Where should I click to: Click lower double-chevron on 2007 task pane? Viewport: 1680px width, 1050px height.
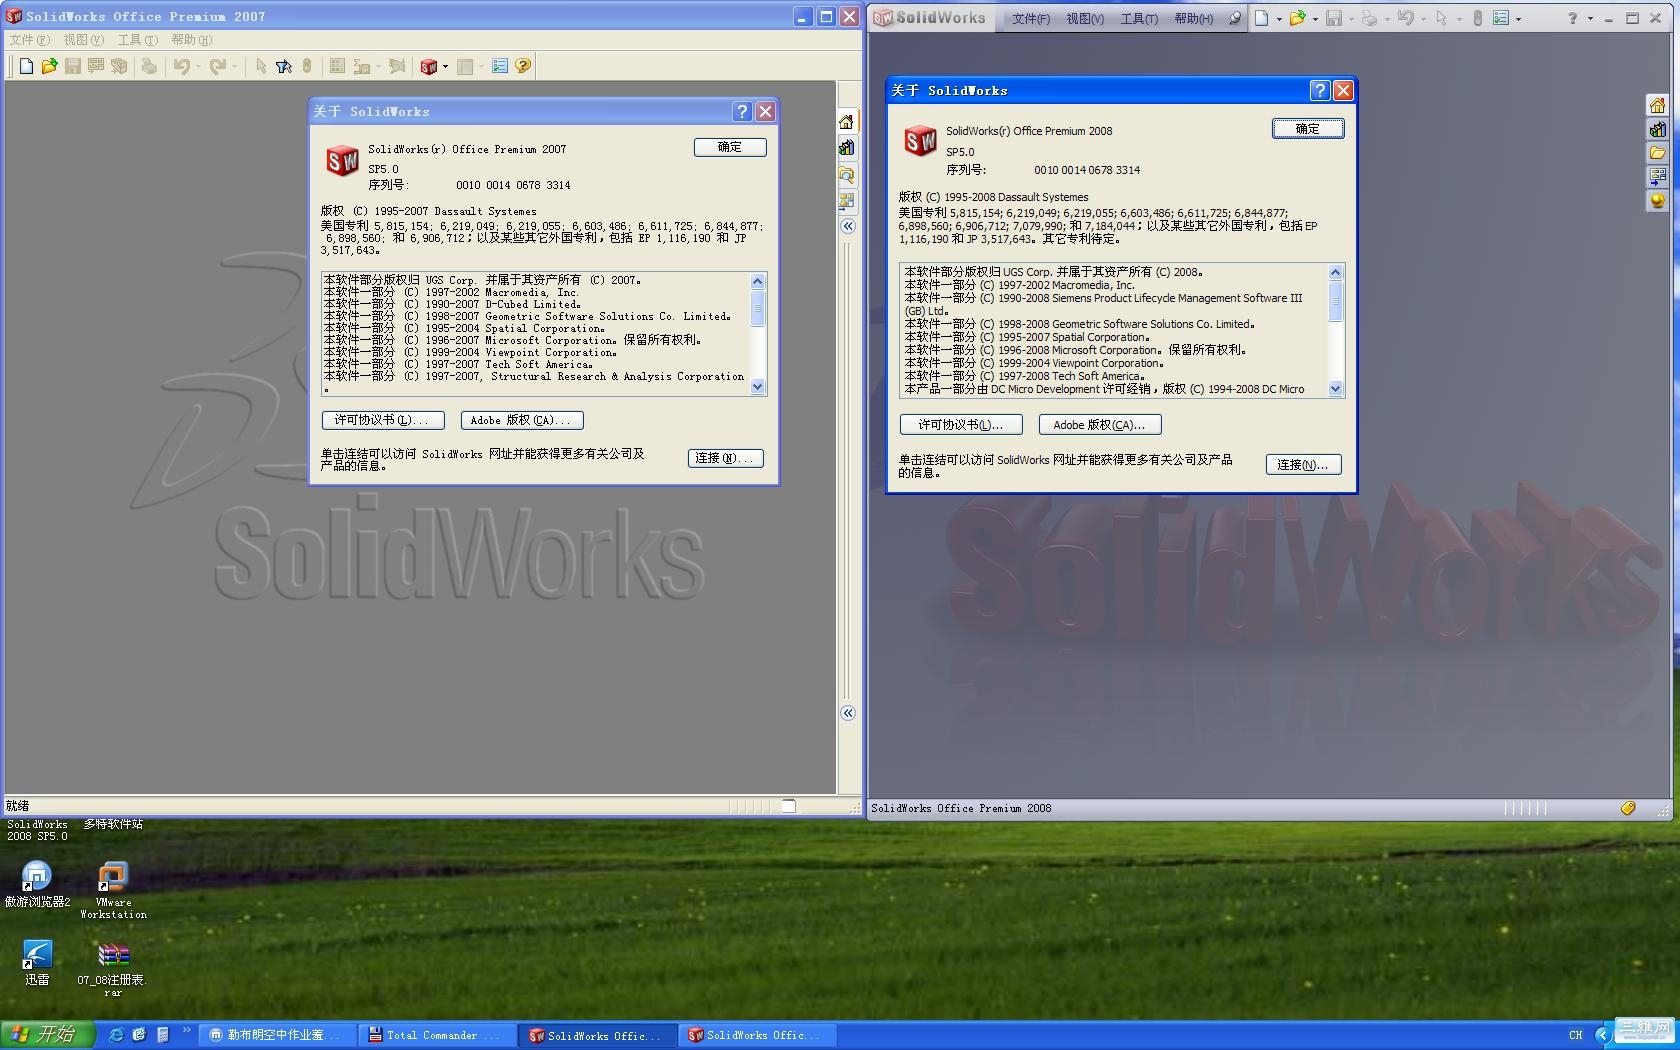(x=848, y=713)
